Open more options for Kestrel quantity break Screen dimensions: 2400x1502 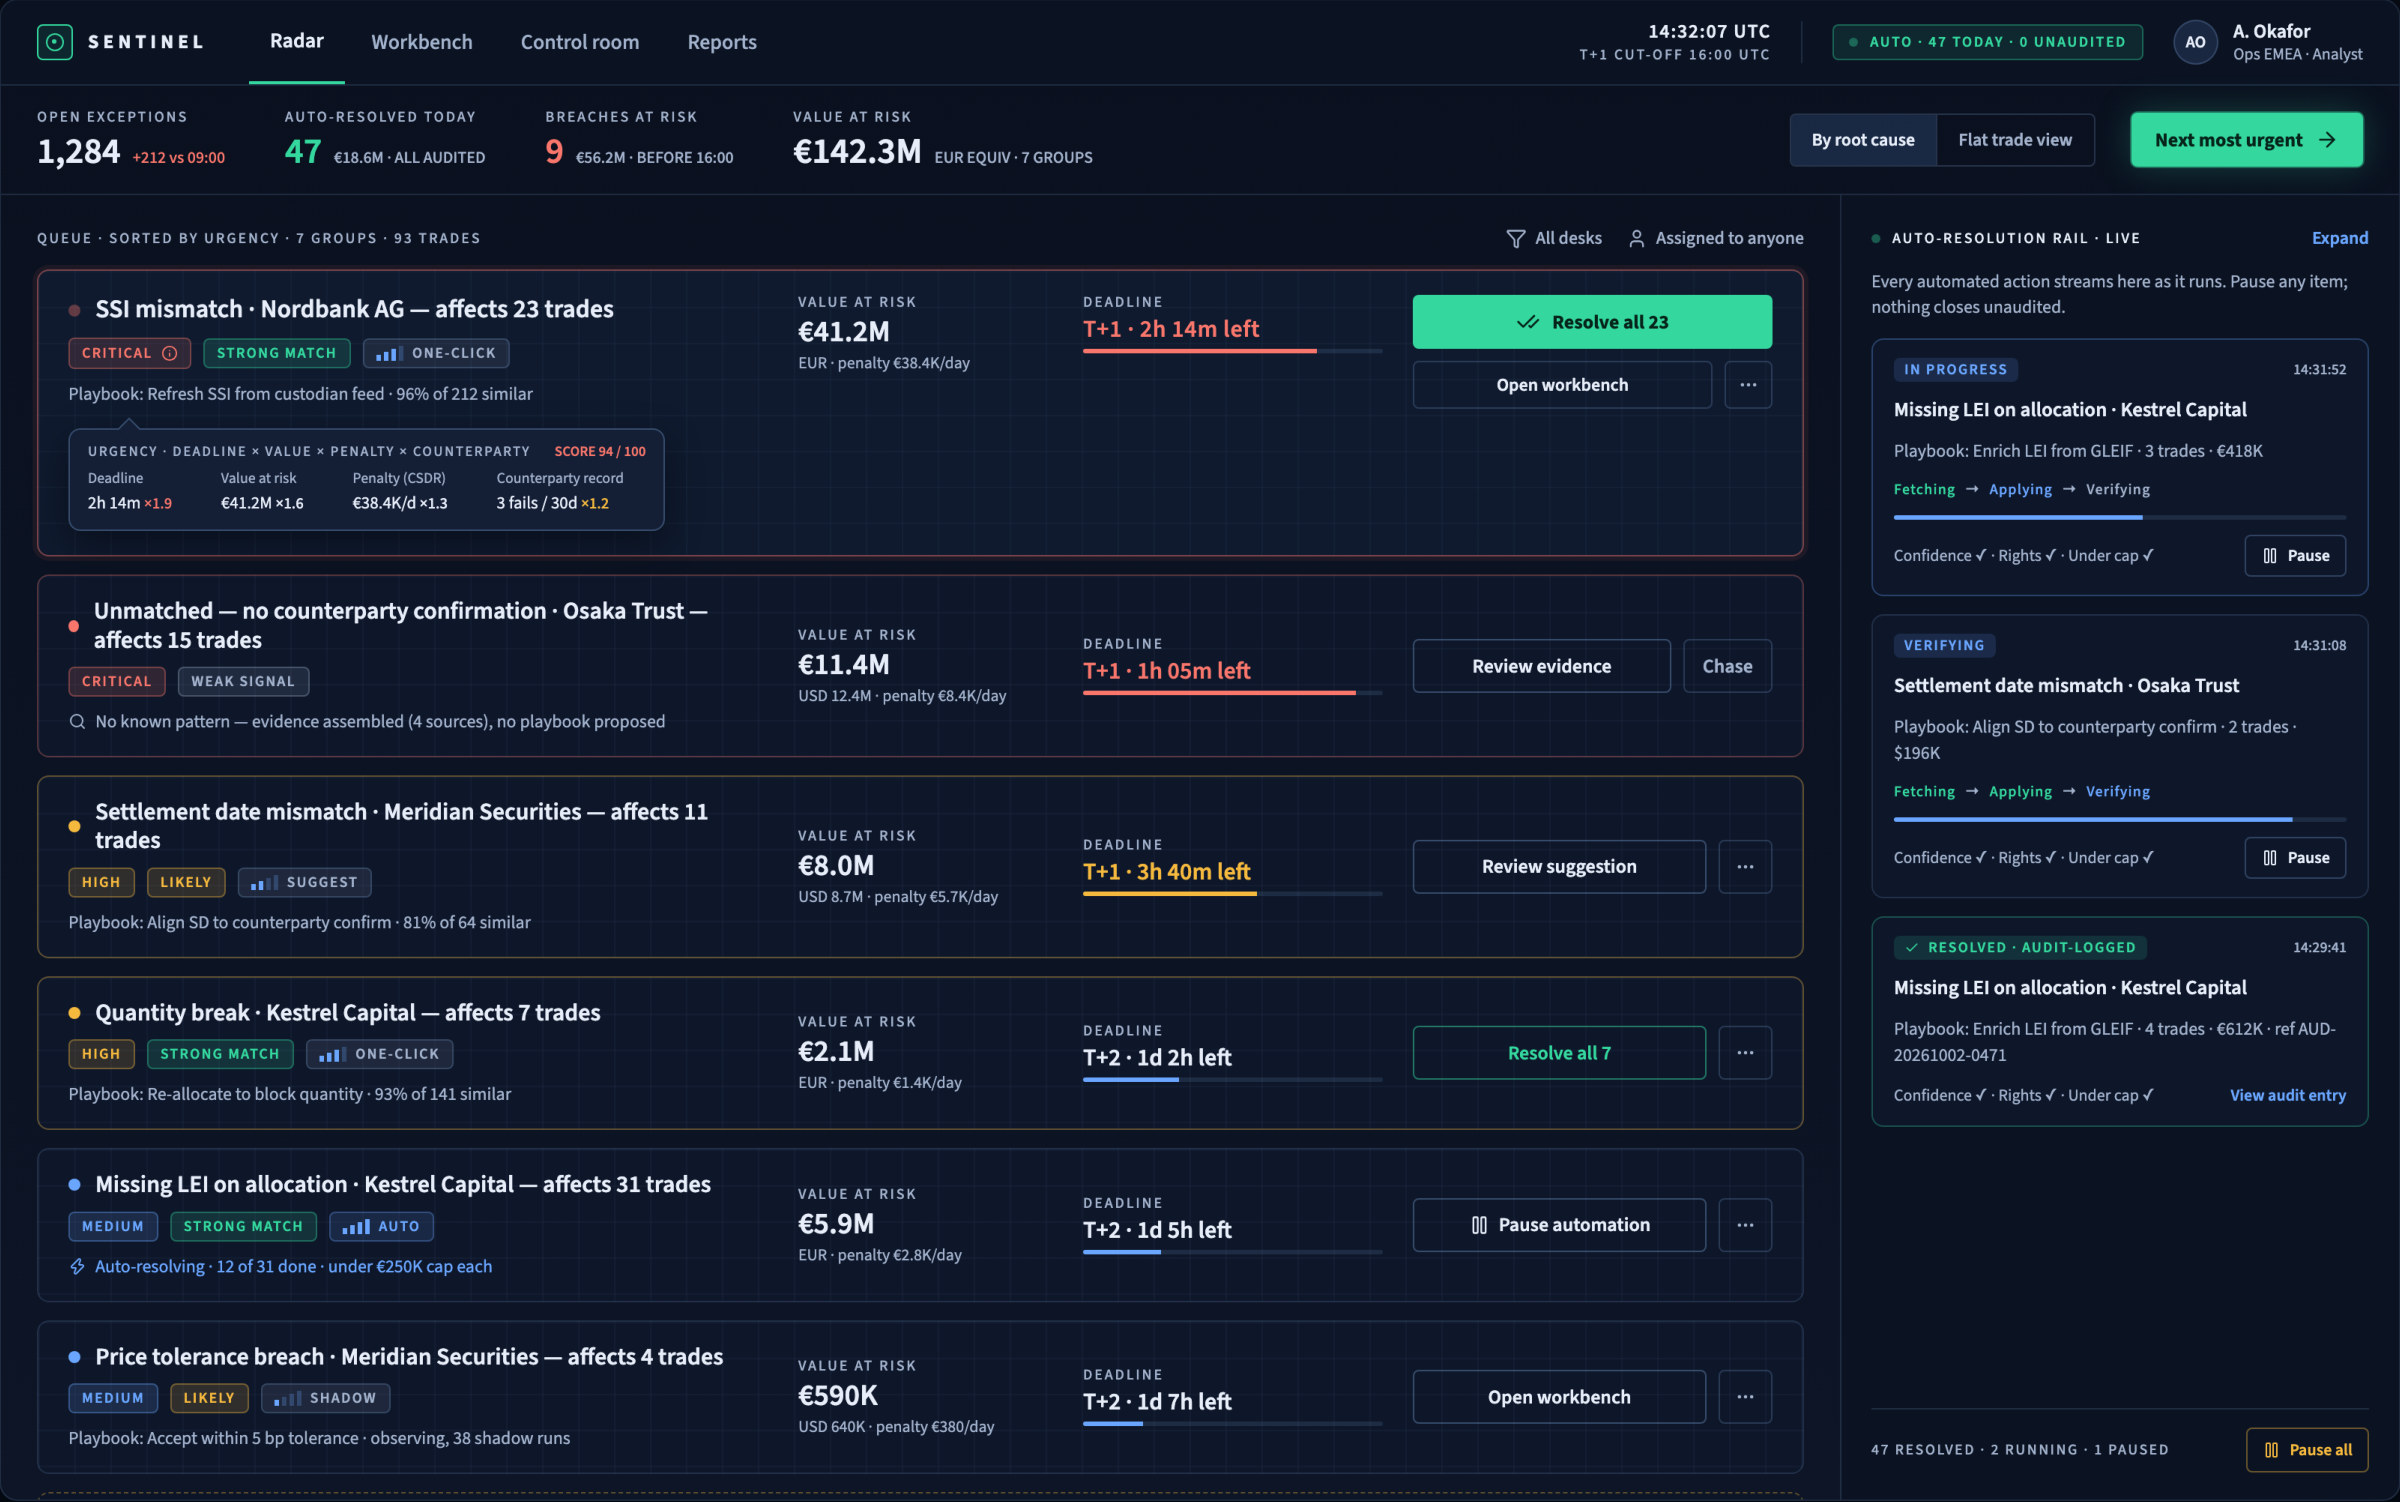click(1744, 1053)
